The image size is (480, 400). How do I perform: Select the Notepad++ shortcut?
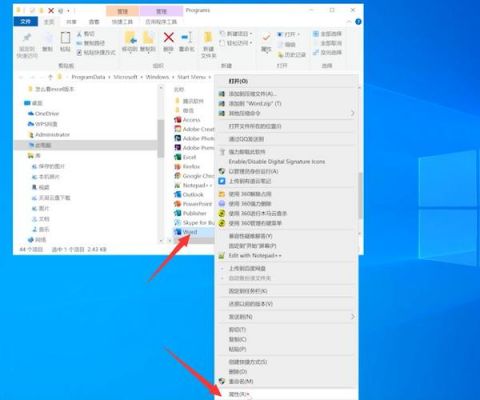coord(193,185)
